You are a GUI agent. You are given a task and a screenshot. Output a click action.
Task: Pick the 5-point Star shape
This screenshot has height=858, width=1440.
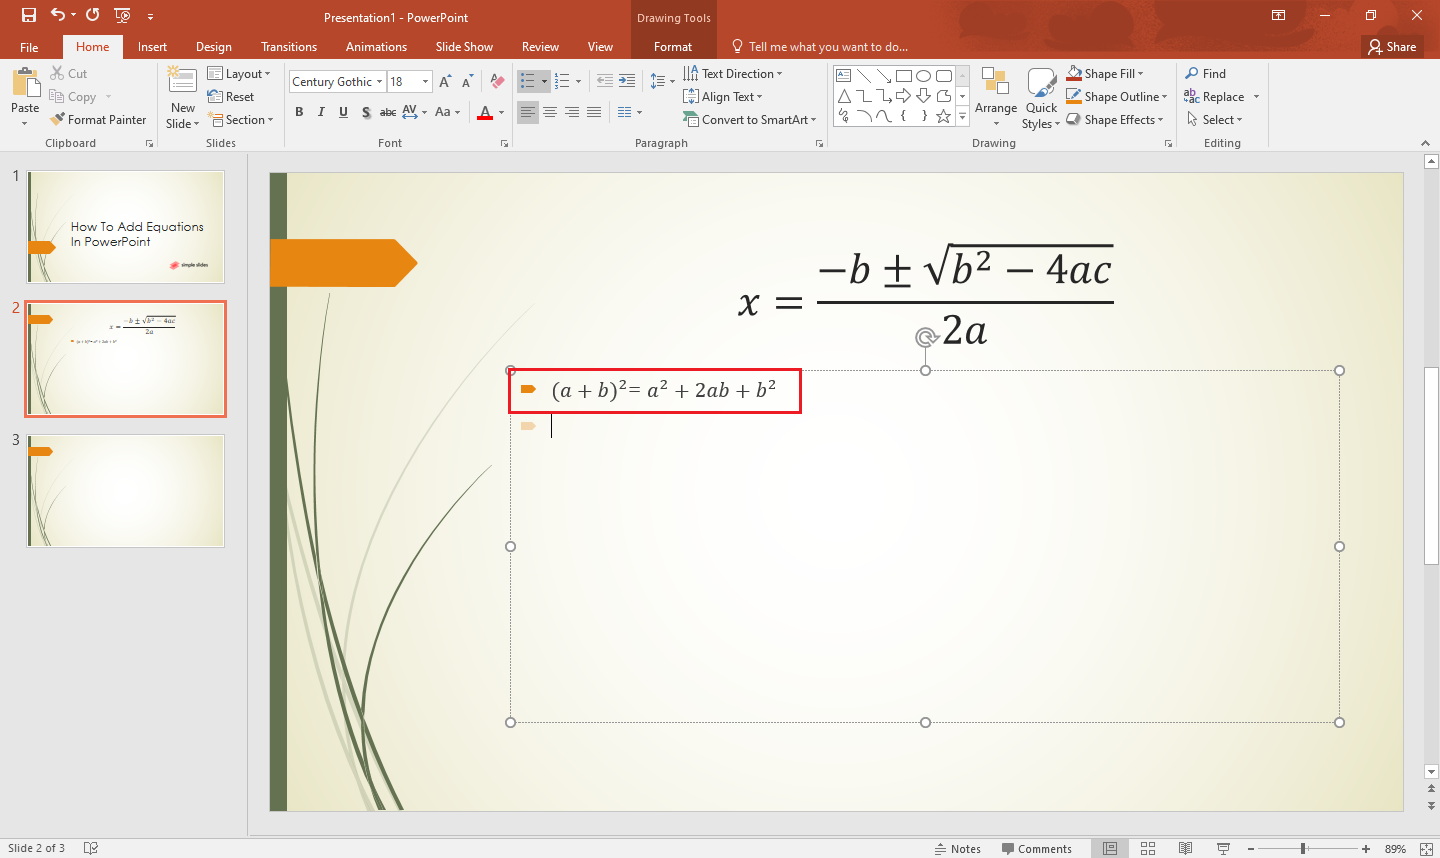[943, 116]
